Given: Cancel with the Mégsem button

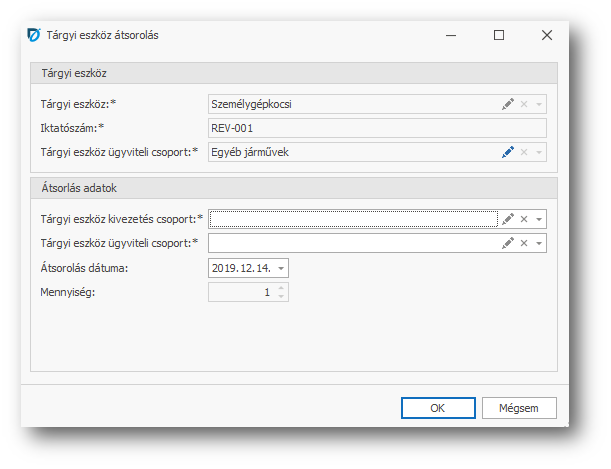Looking at the screenshot, I should (x=519, y=408).
